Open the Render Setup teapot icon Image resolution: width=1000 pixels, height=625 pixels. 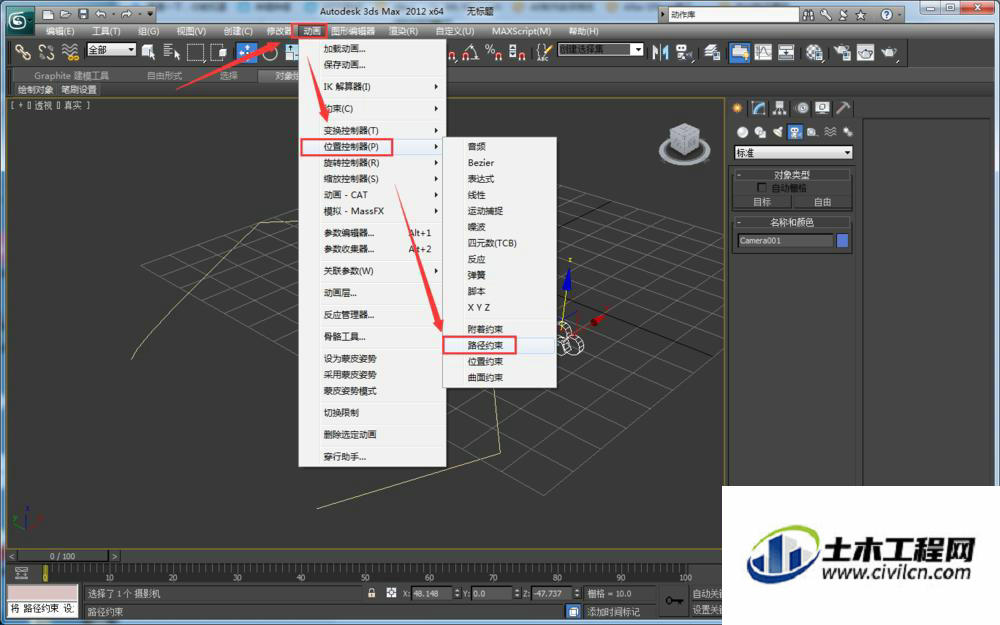tap(842, 52)
